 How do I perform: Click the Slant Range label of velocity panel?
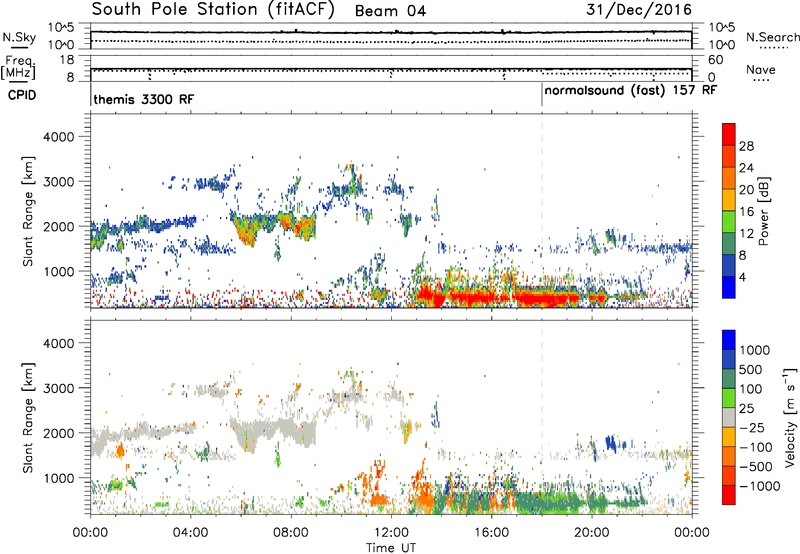pos(28,418)
